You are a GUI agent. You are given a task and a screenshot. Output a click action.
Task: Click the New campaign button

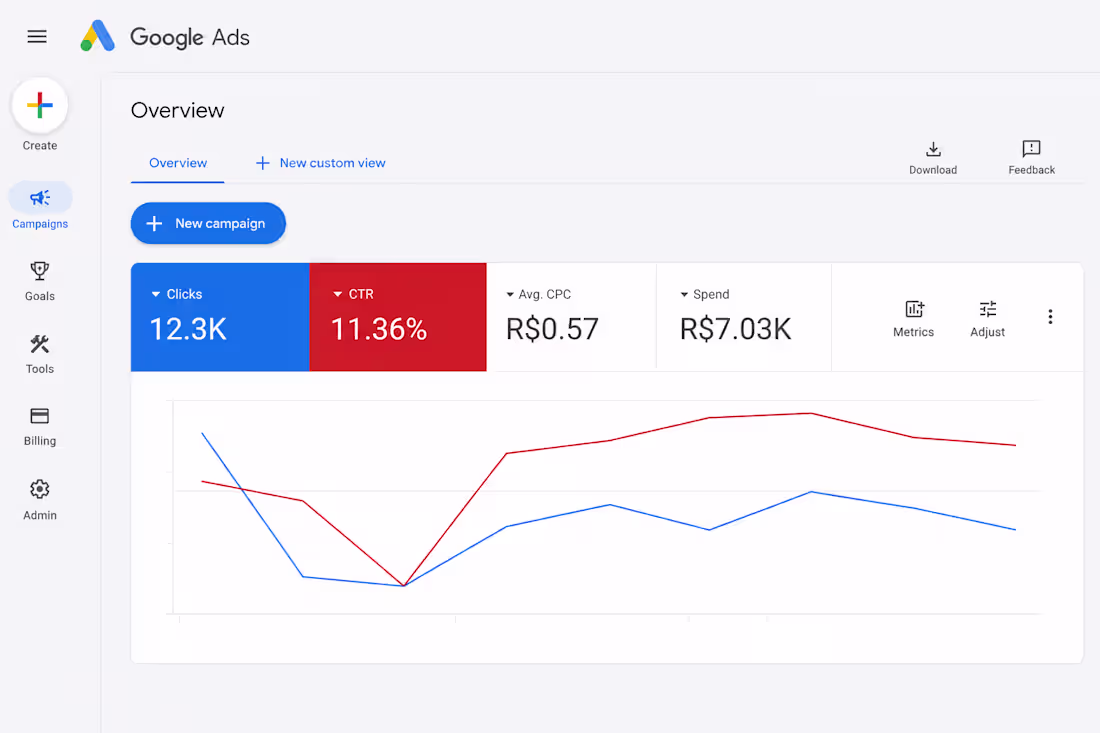[208, 223]
